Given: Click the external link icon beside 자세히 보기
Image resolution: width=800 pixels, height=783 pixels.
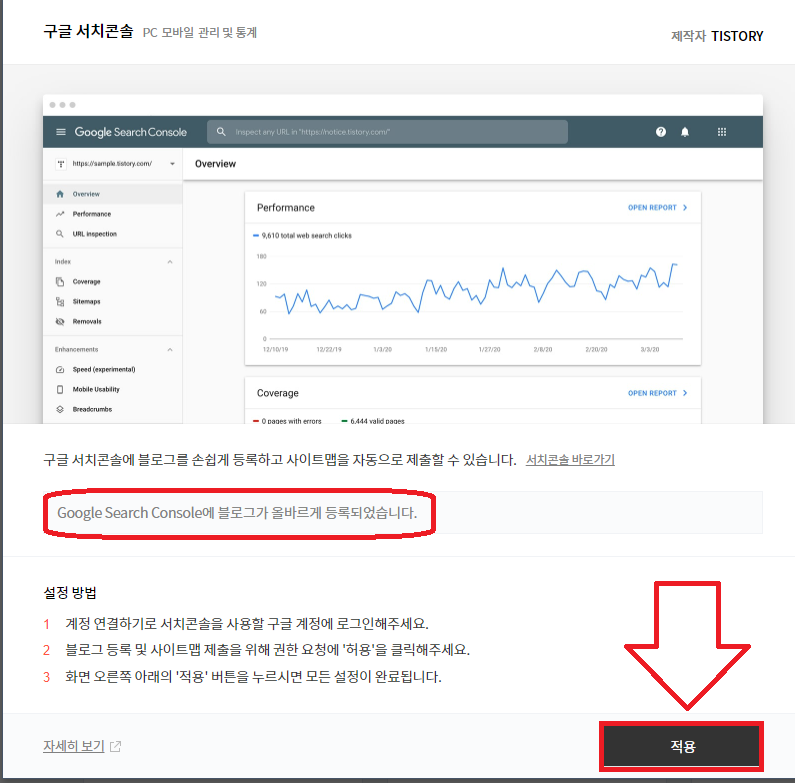Looking at the screenshot, I should 116,746.
